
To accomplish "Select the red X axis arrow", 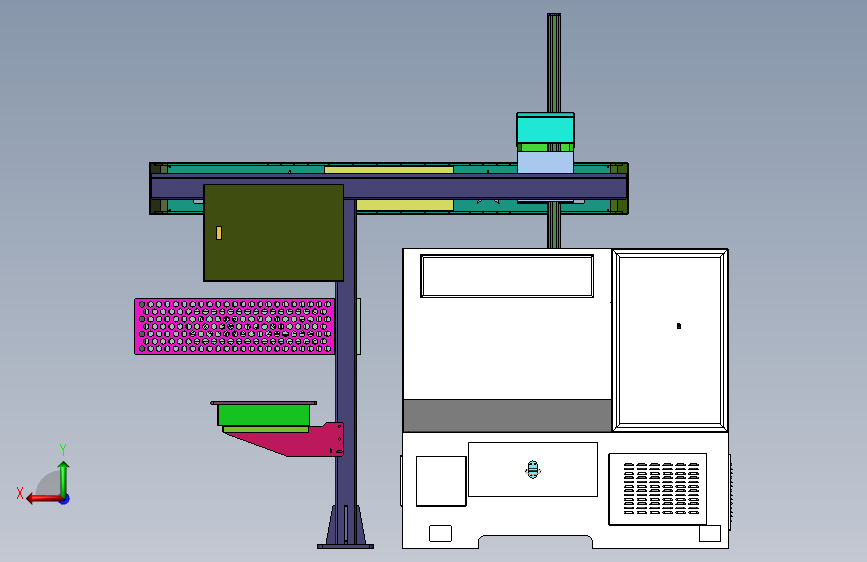I will [45, 499].
